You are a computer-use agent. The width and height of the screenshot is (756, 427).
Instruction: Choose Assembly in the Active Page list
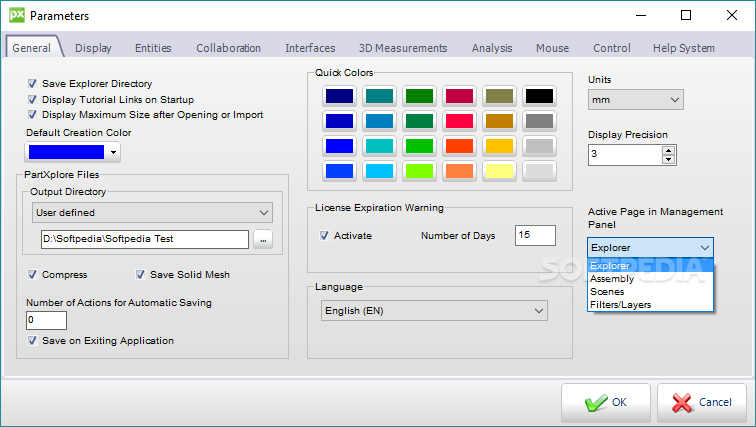pos(650,279)
